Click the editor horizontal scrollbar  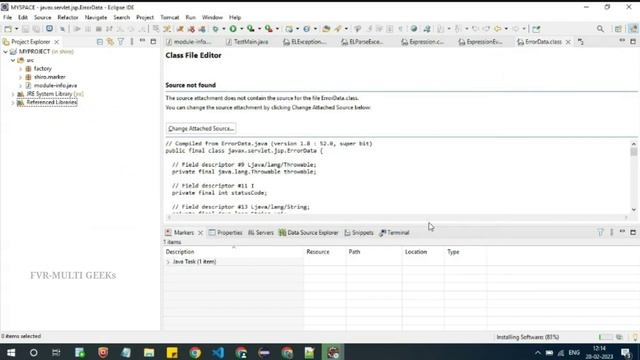pyautogui.click(x=398, y=218)
